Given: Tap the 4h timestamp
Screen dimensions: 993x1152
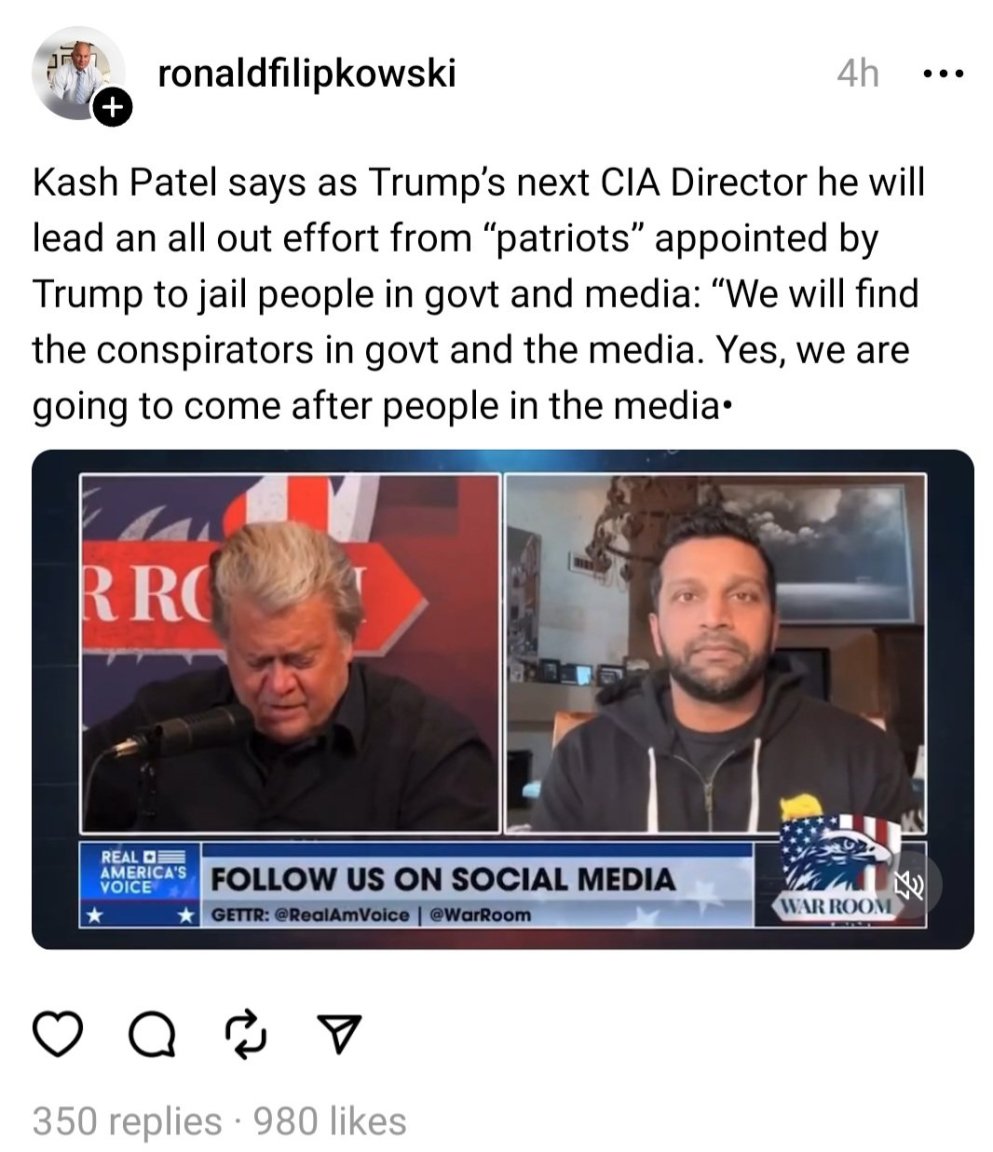Looking at the screenshot, I should tap(858, 73).
